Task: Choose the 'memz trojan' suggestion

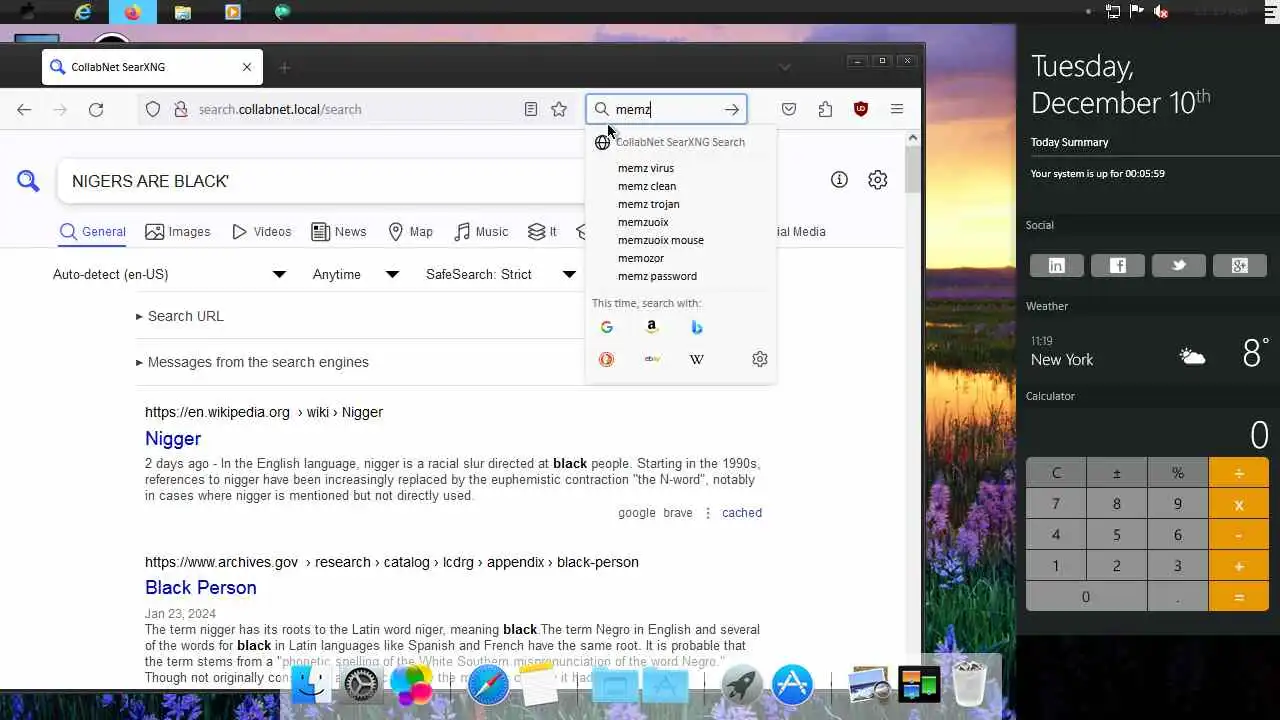Action: click(649, 204)
